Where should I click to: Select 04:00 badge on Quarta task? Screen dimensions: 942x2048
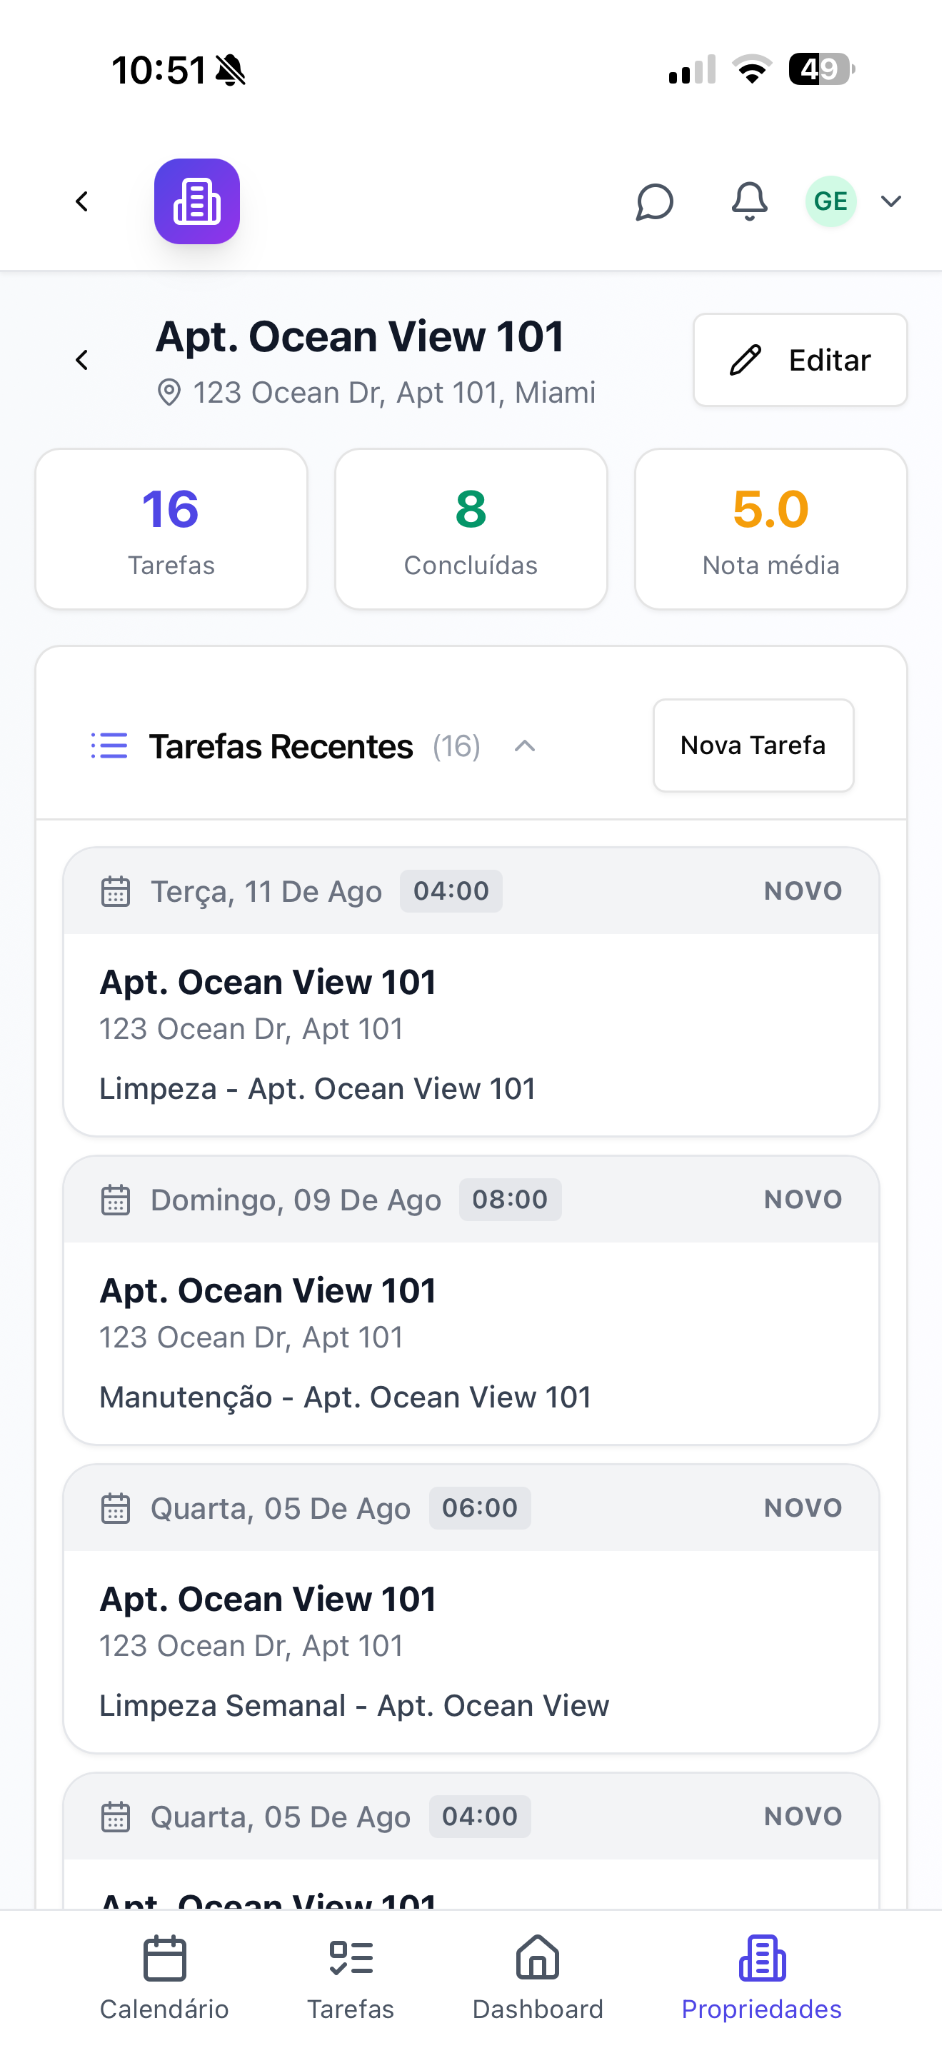(480, 1816)
